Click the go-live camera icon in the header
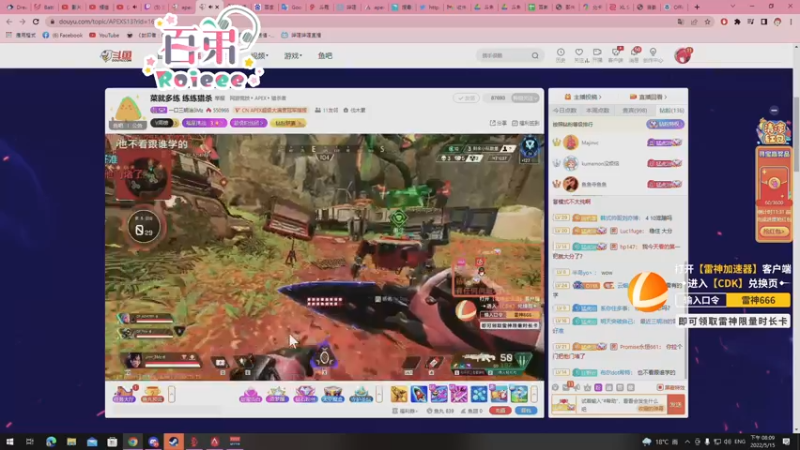 click(597, 55)
